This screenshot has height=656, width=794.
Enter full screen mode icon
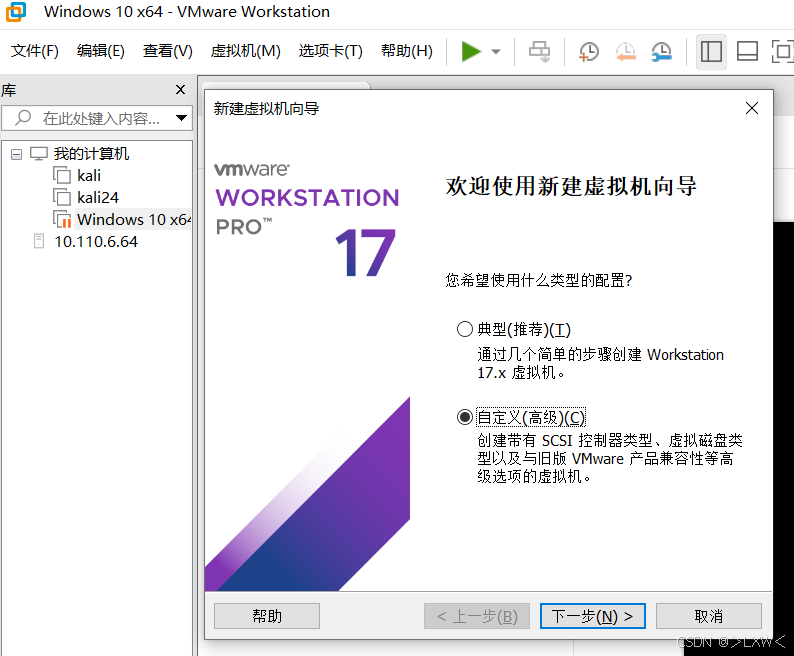click(x=782, y=52)
